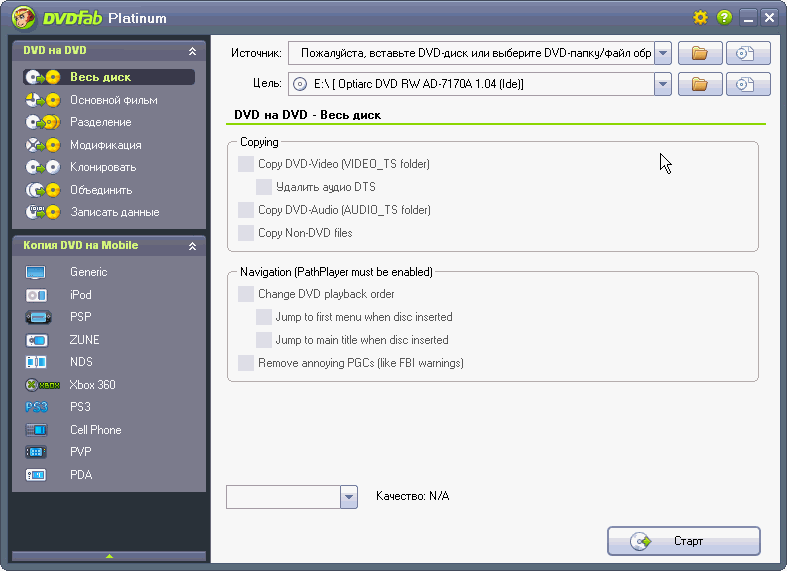
Task: Select the Generic profile label
Action: point(88,272)
